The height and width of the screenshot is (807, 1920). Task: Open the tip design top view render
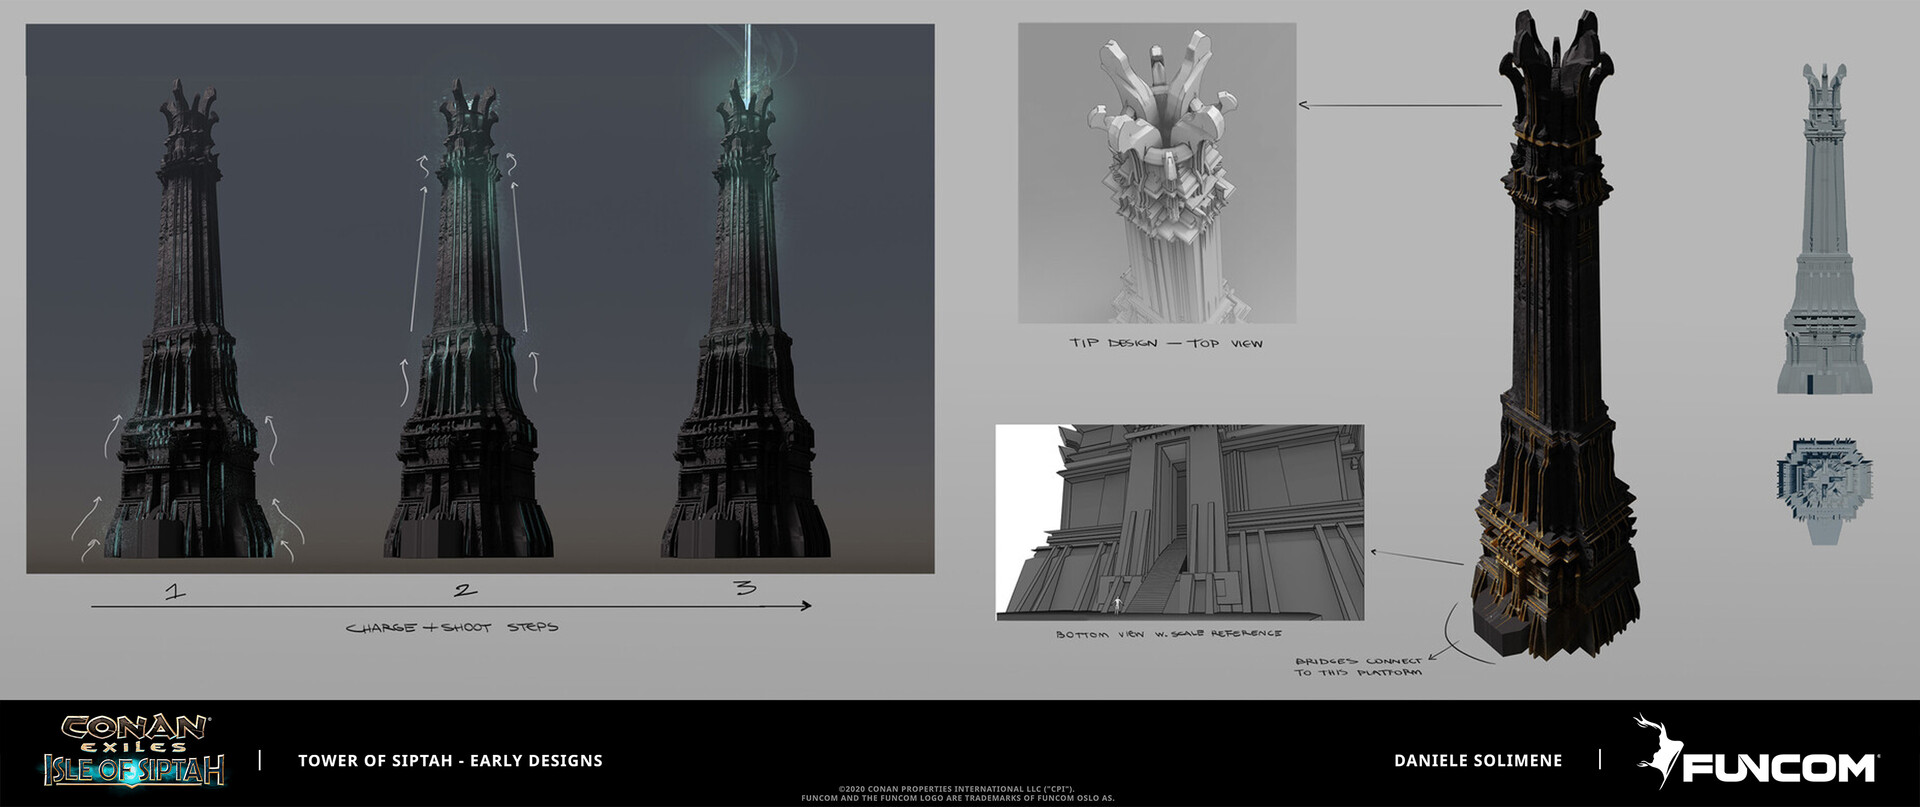[1157, 173]
